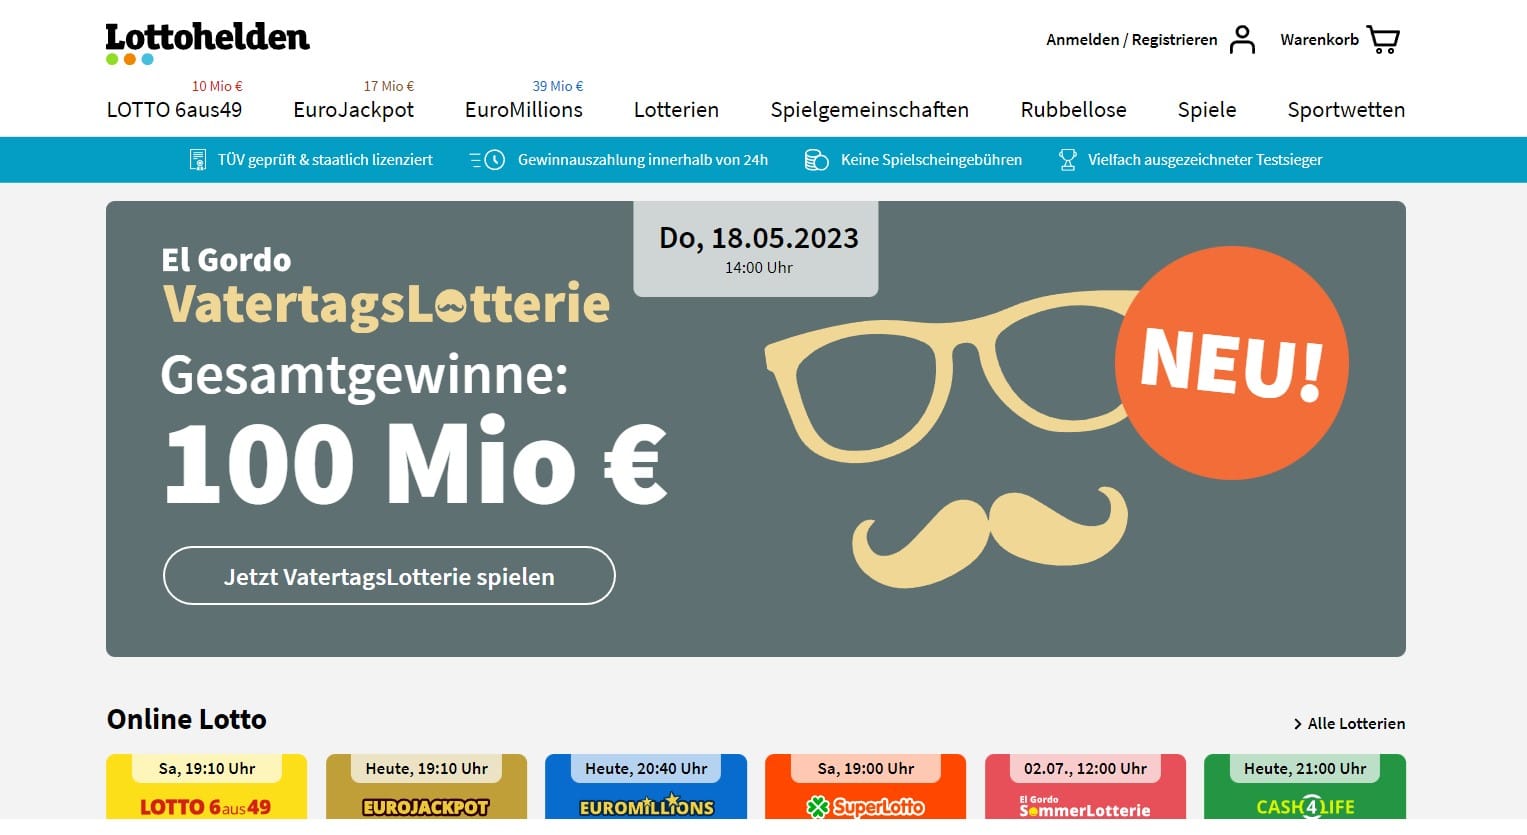Click '02.07., 12:00 Uhr' draw time tag
1527x835 pixels.
coord(1085,768)
